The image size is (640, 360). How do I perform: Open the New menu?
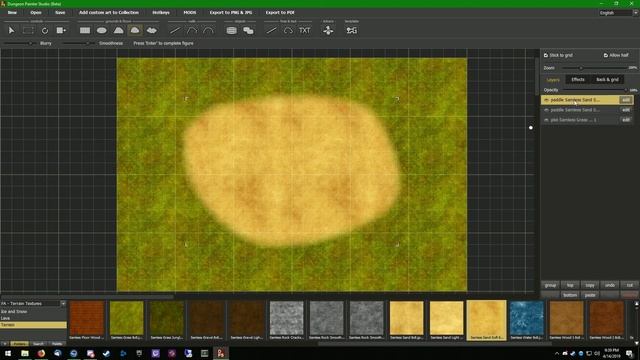click(x=12, y=13)
